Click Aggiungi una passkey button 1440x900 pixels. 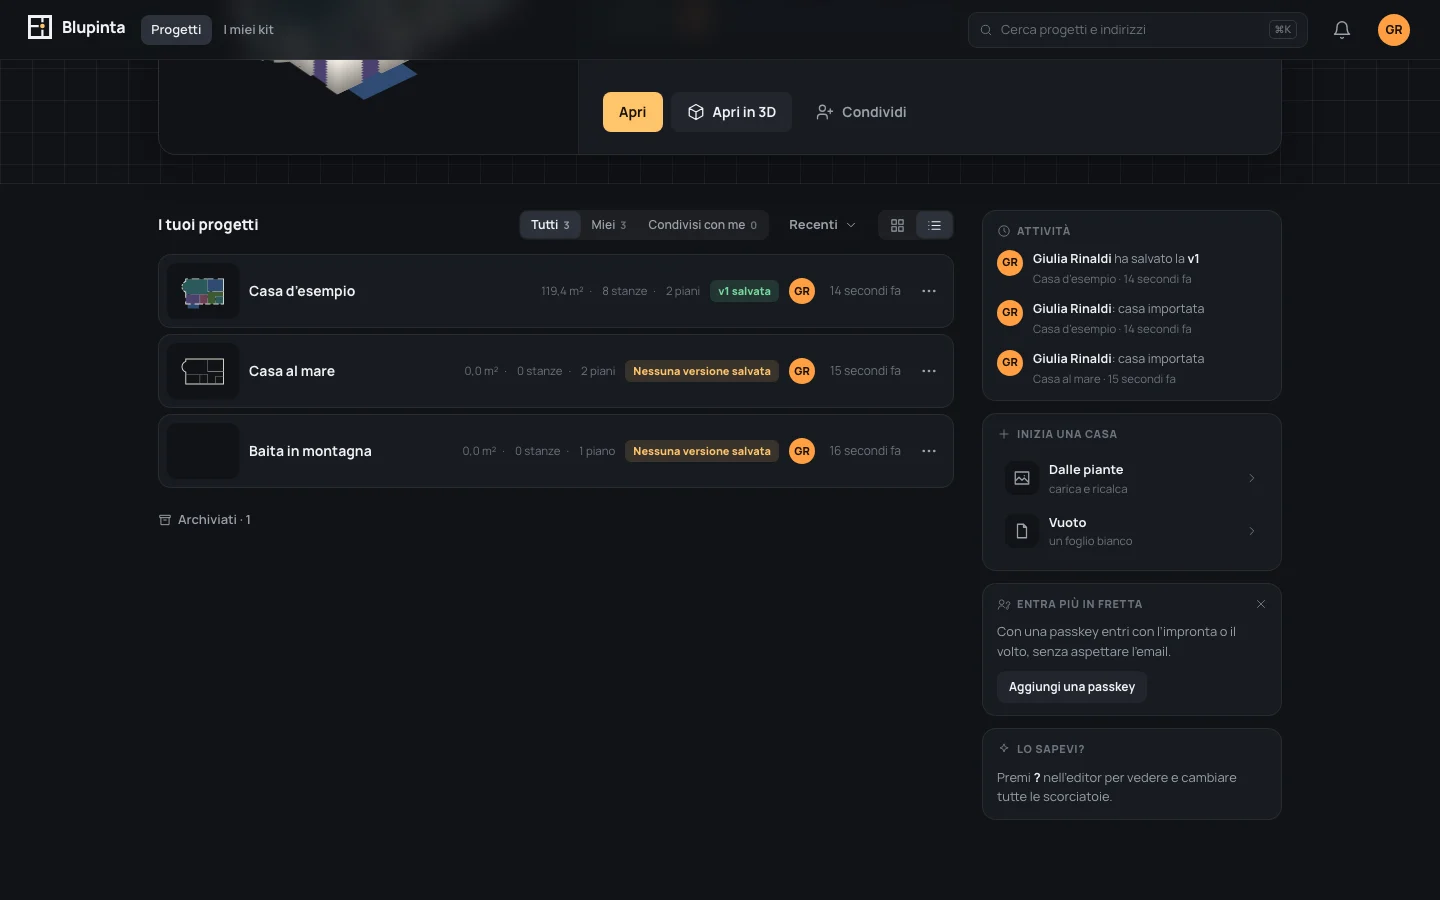(1072, 687)
